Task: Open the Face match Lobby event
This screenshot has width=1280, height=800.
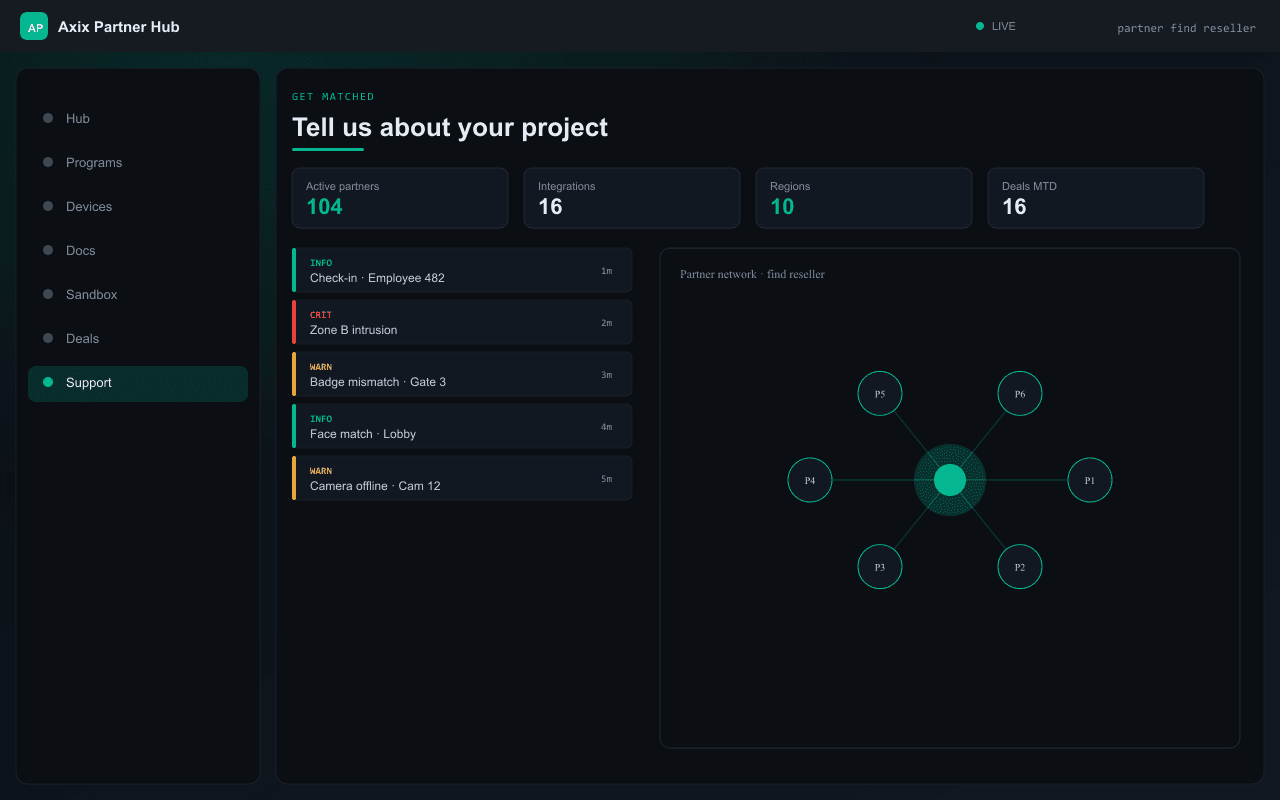Action: (x=462, y=426)
